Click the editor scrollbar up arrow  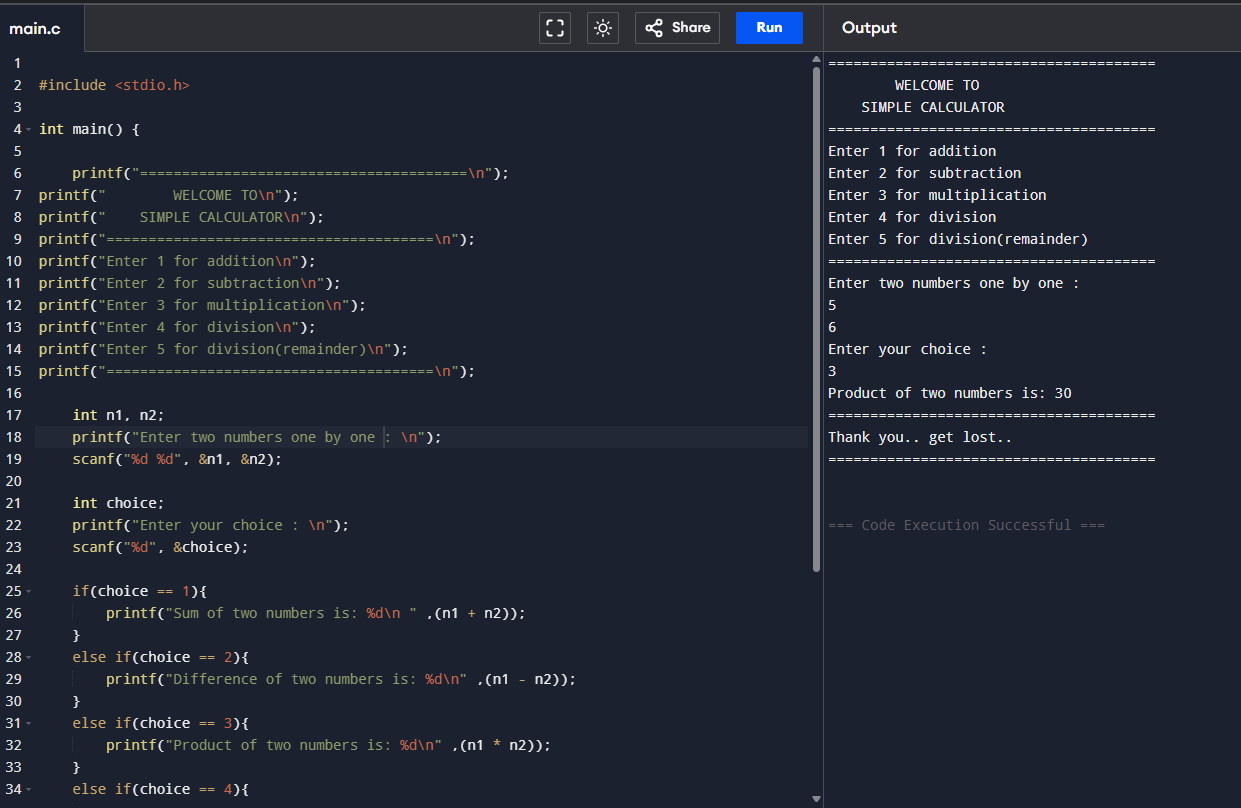(816, 61)
